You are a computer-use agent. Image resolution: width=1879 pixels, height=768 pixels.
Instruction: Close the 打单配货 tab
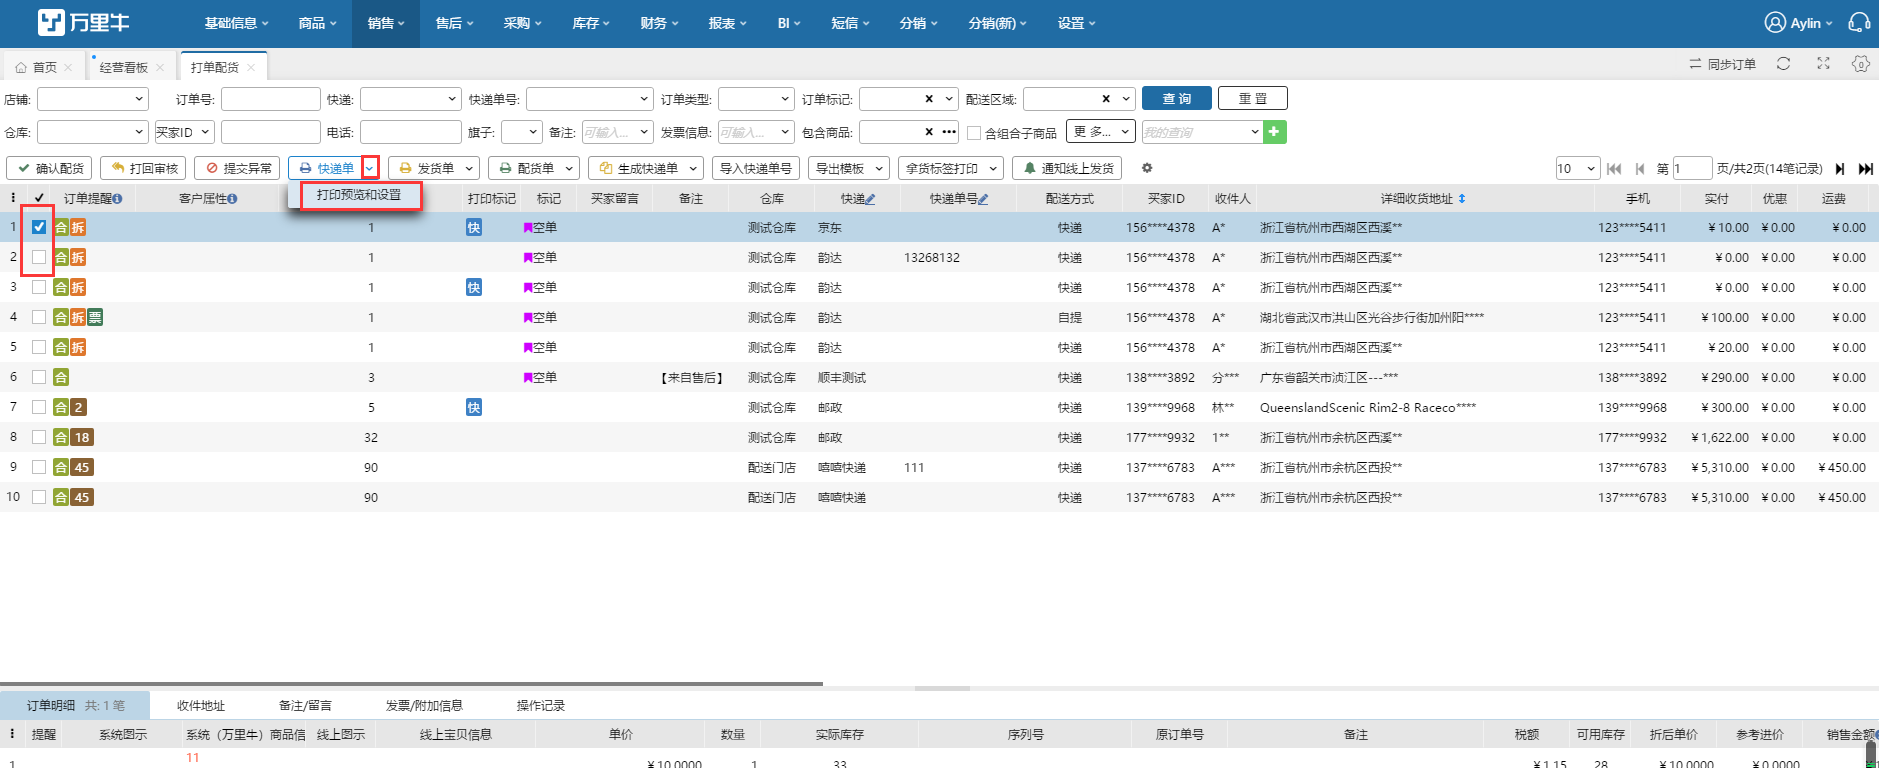pos(251,67)
